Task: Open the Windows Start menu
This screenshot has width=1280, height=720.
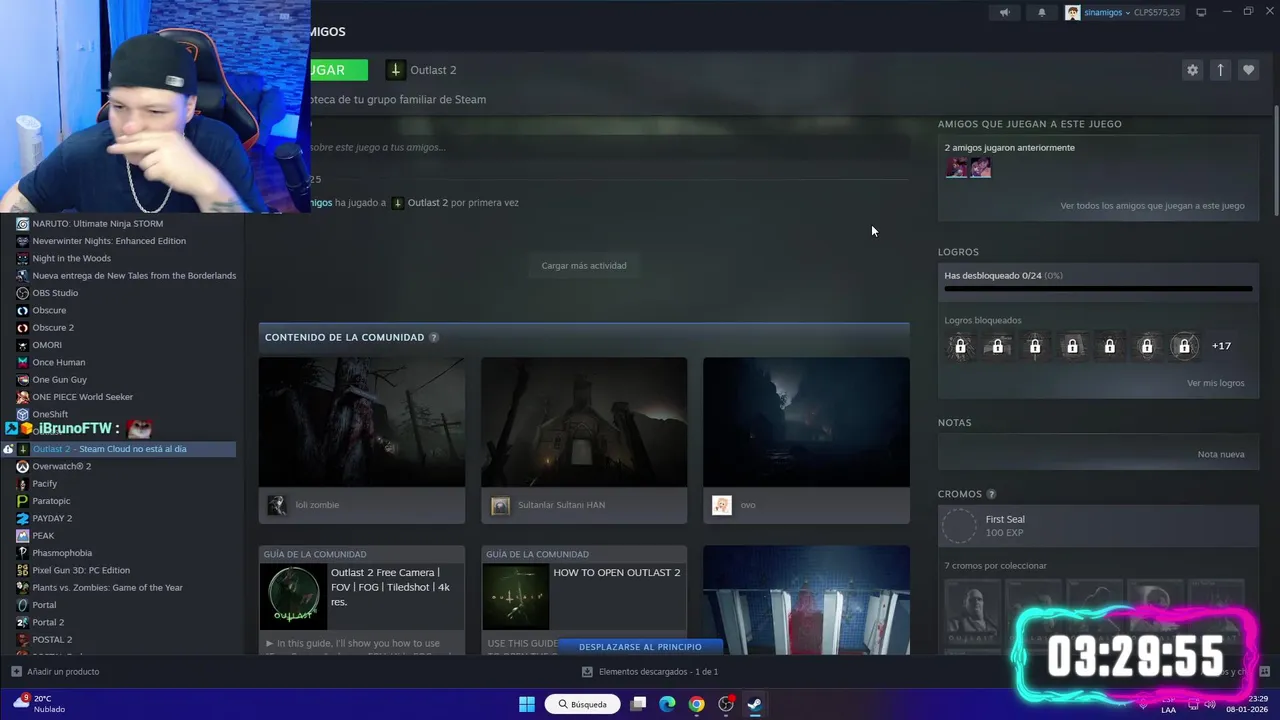Action: (x=527, y=704)
